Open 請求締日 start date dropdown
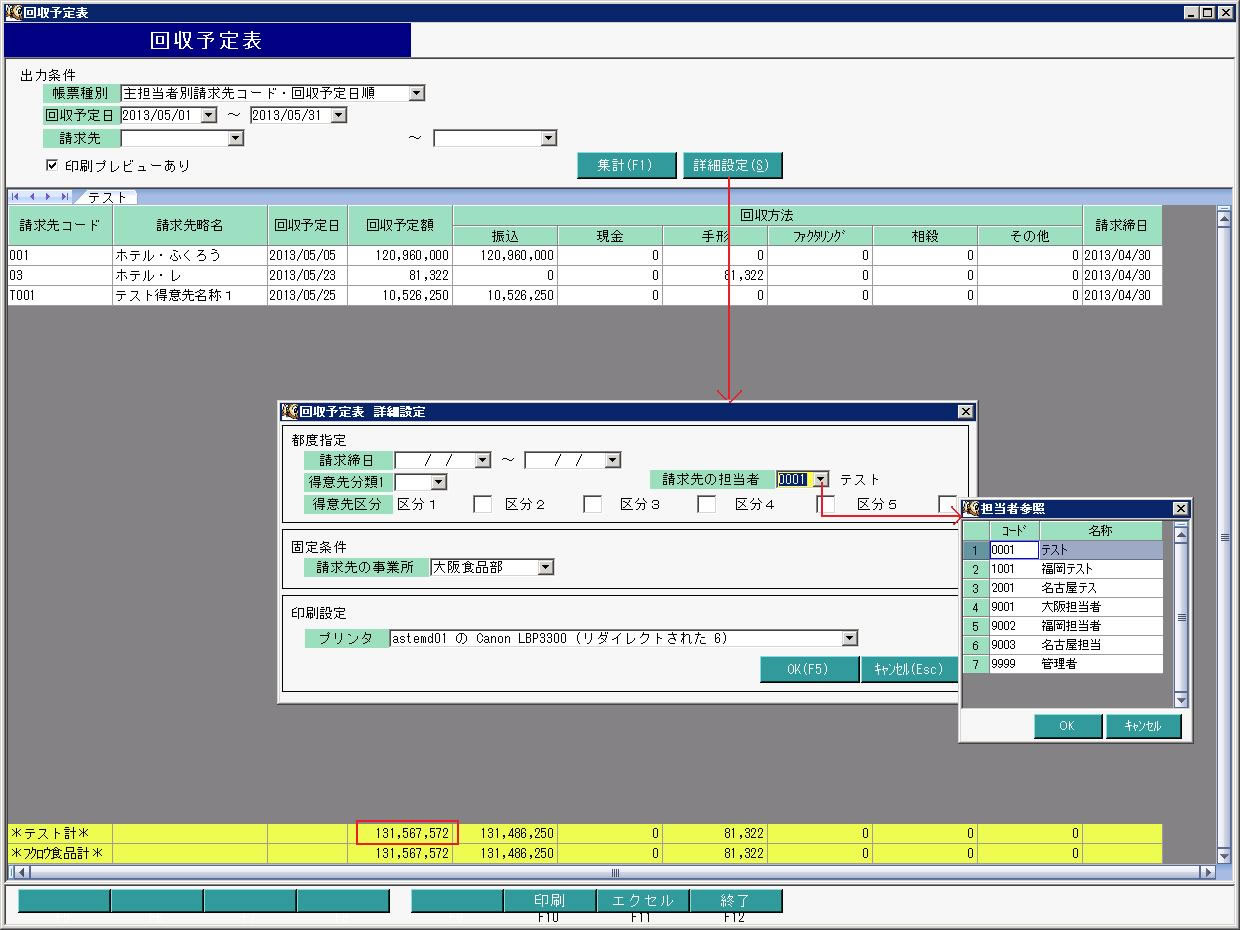The image size is (1240, 930). click(x=483, y=460)
